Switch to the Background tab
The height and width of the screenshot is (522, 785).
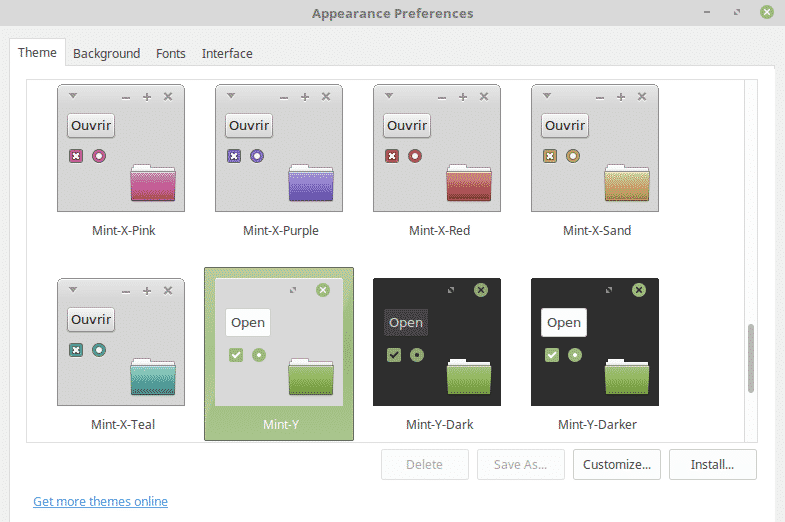[x=106, y=54]
